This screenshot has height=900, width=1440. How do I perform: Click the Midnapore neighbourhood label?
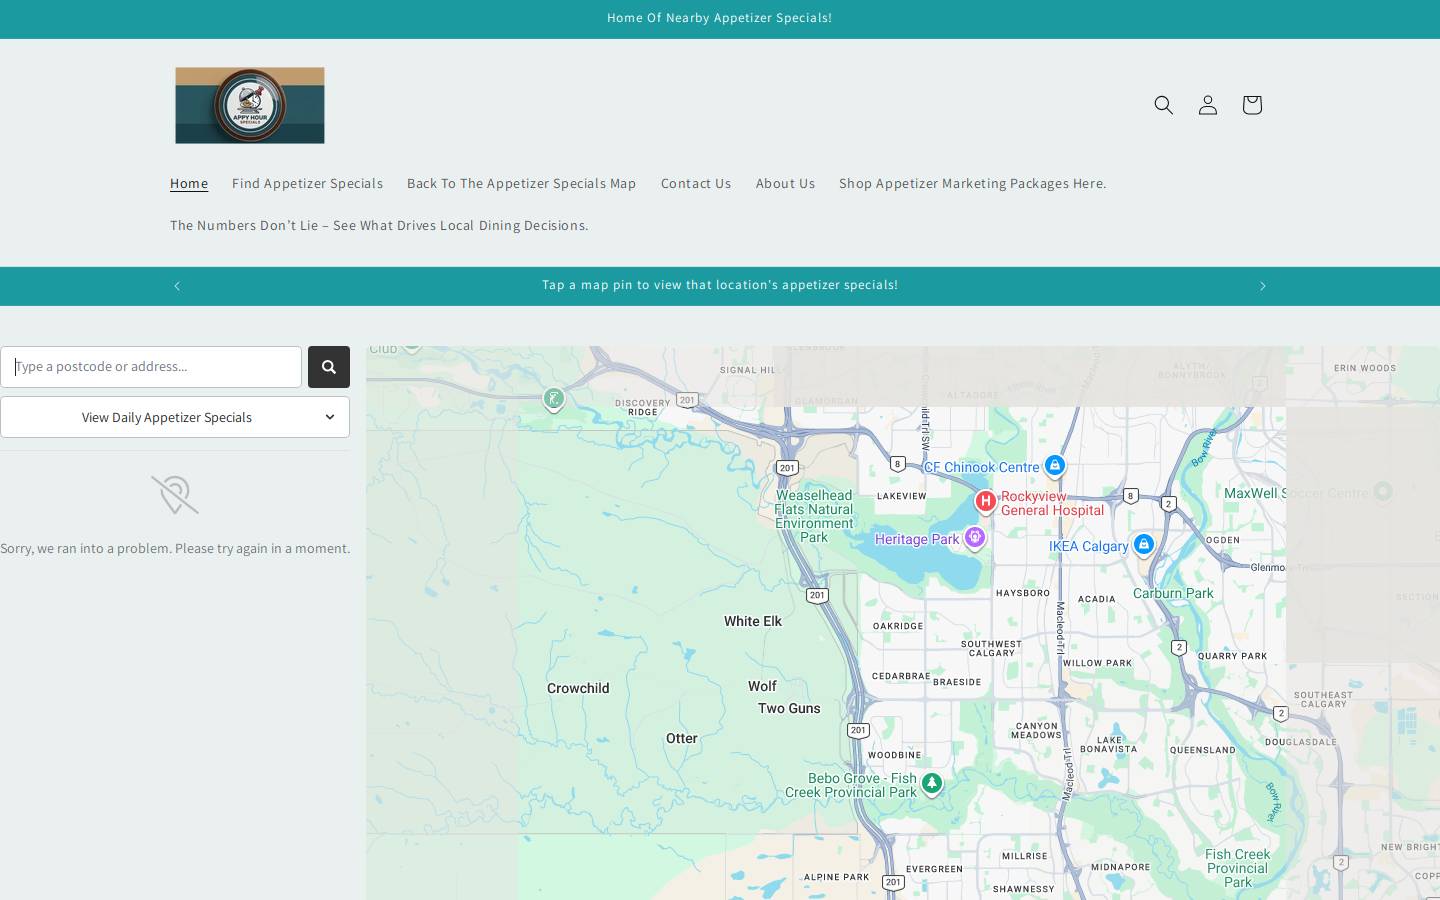(x=1121, y=867)
